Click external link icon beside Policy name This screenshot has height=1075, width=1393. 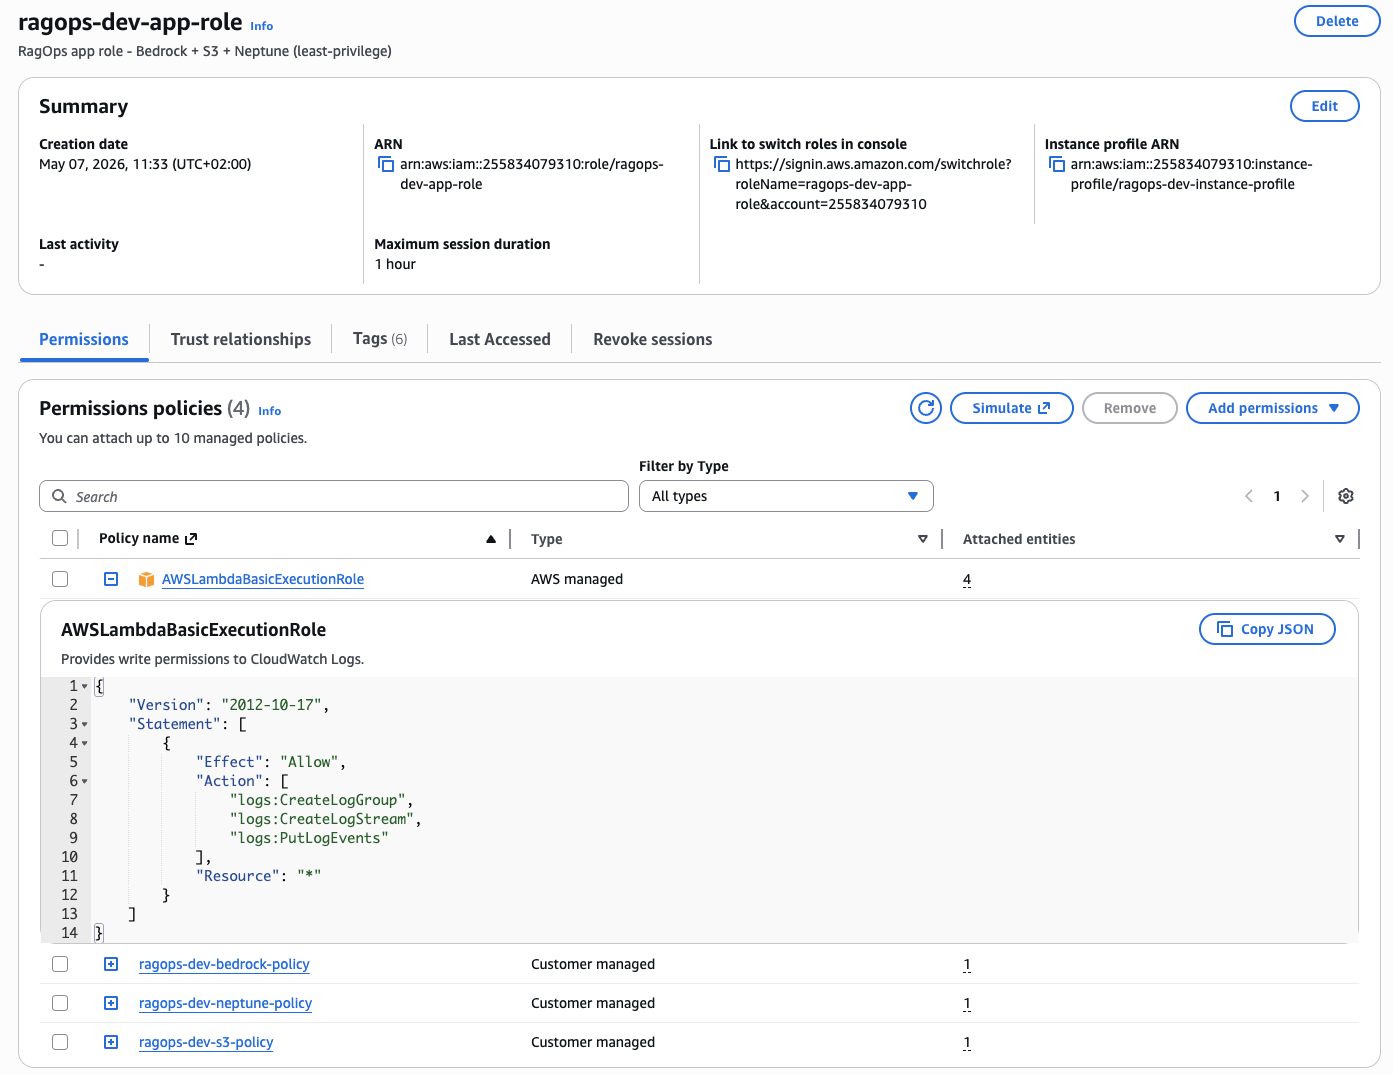191,538
